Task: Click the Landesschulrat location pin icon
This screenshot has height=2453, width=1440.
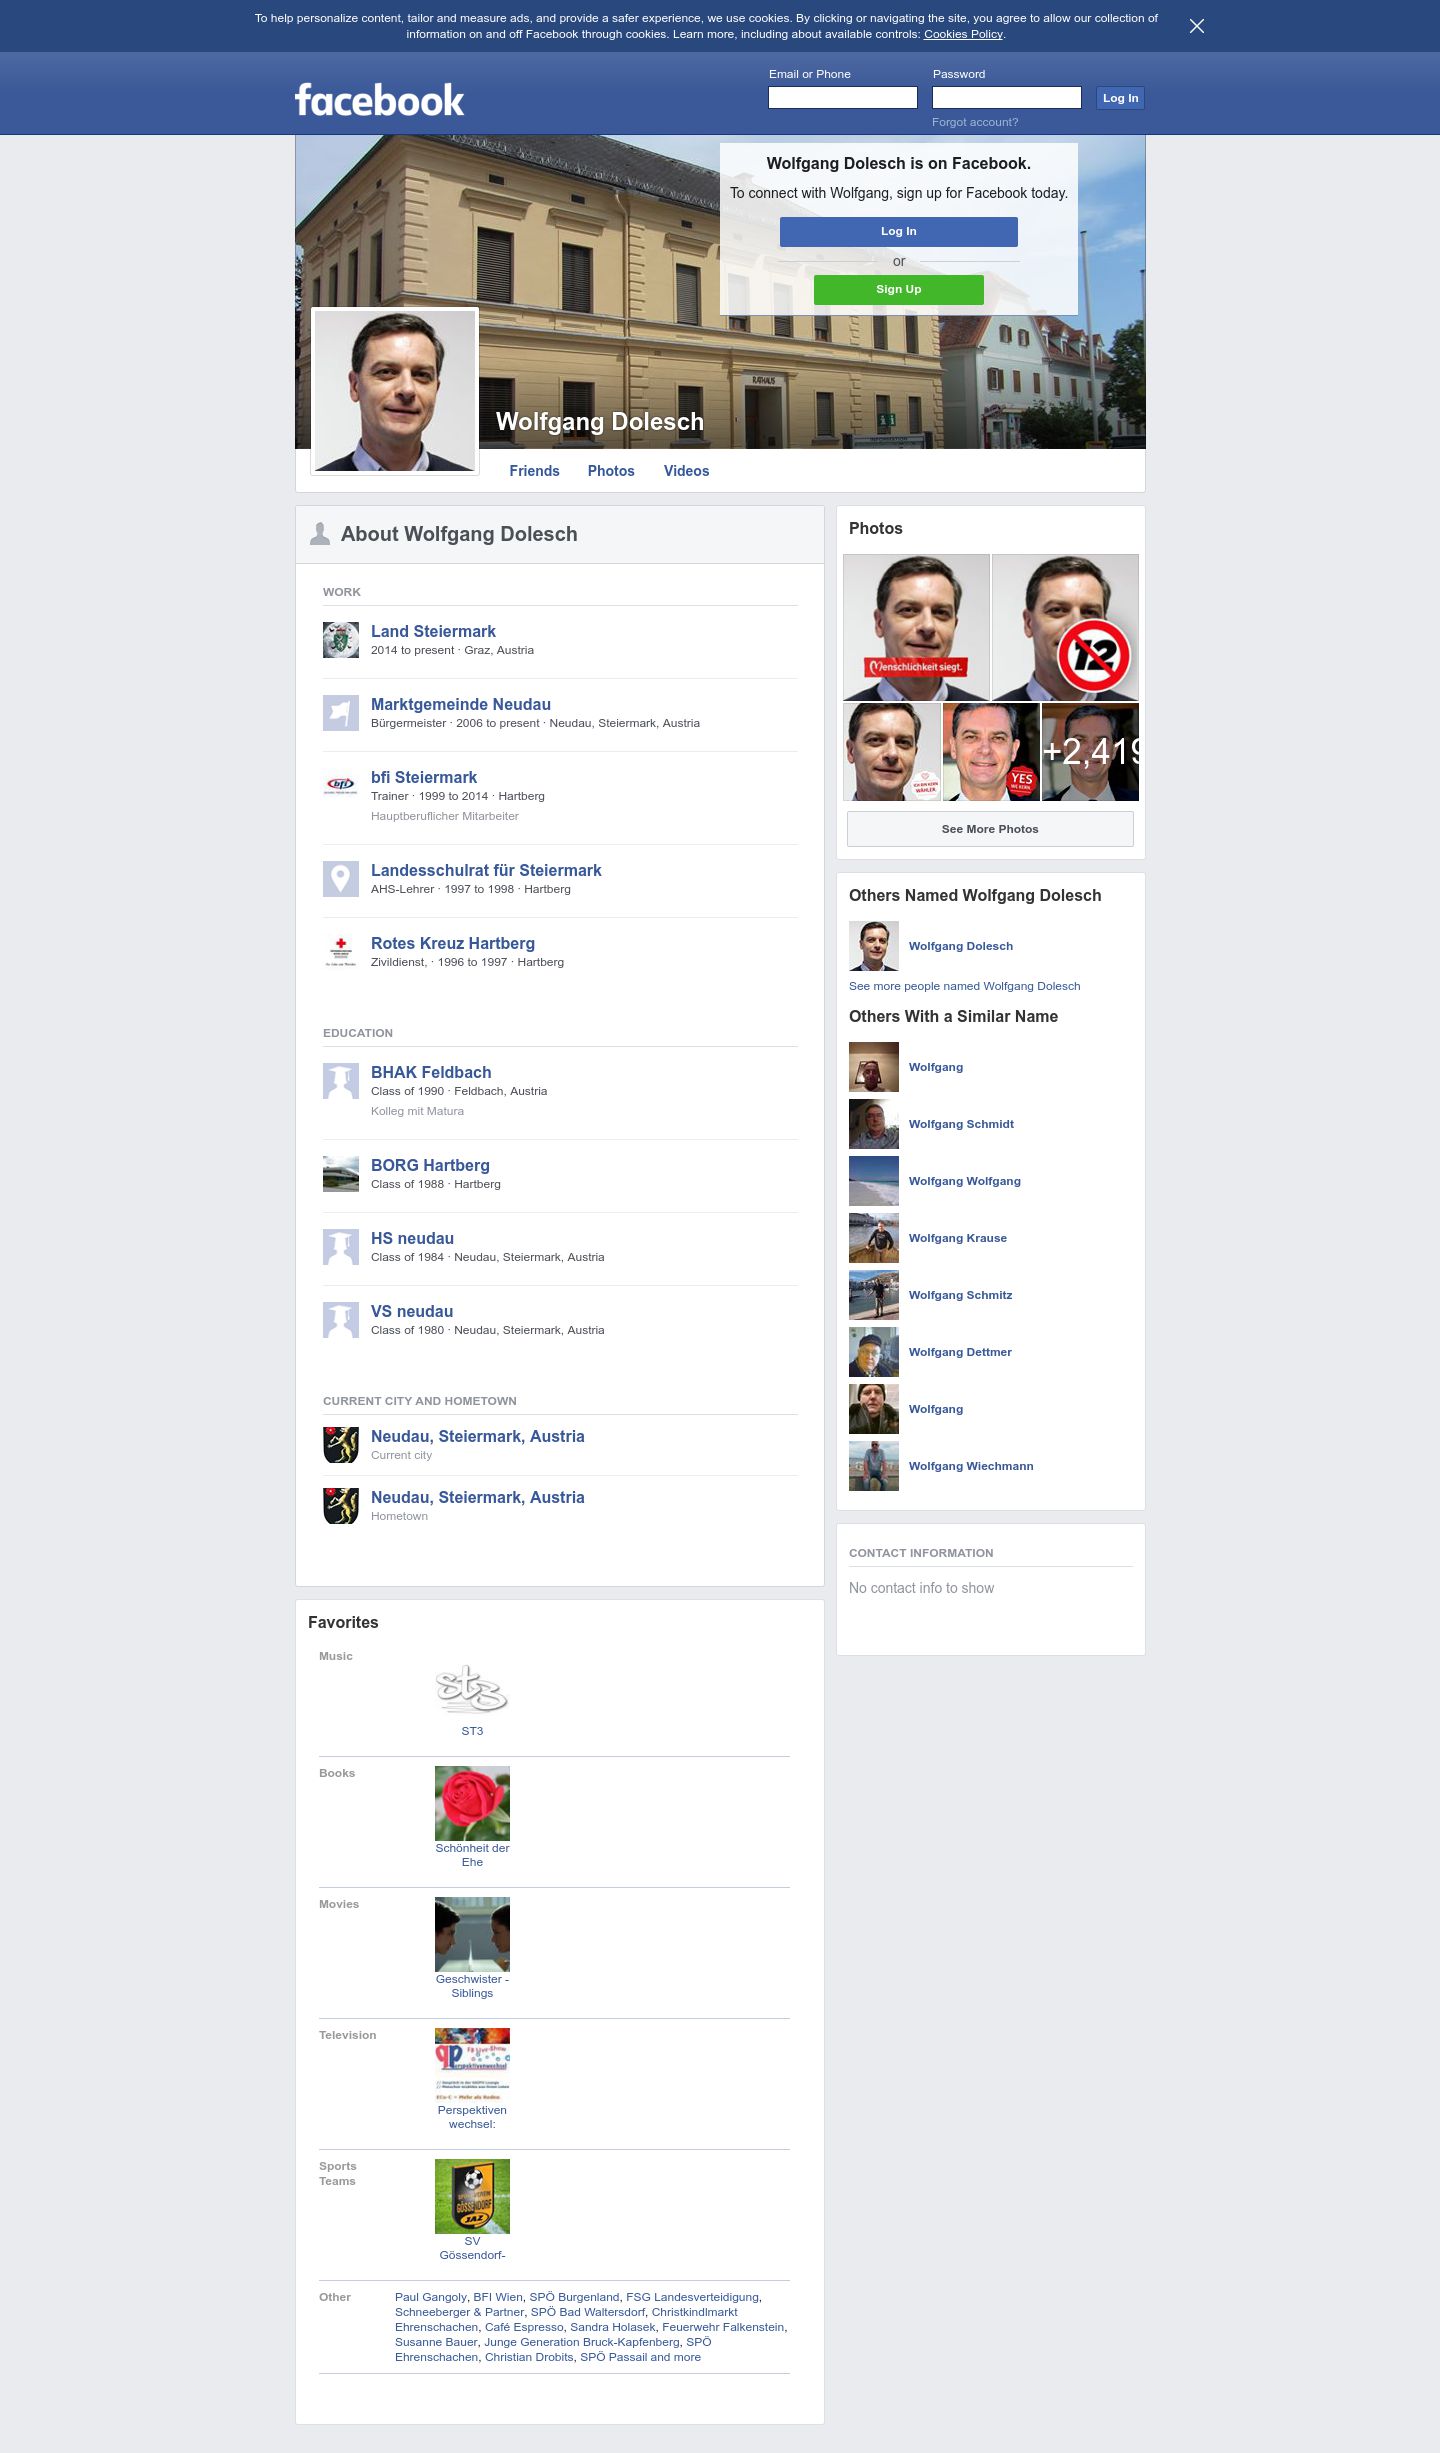Action: [341, 879]
